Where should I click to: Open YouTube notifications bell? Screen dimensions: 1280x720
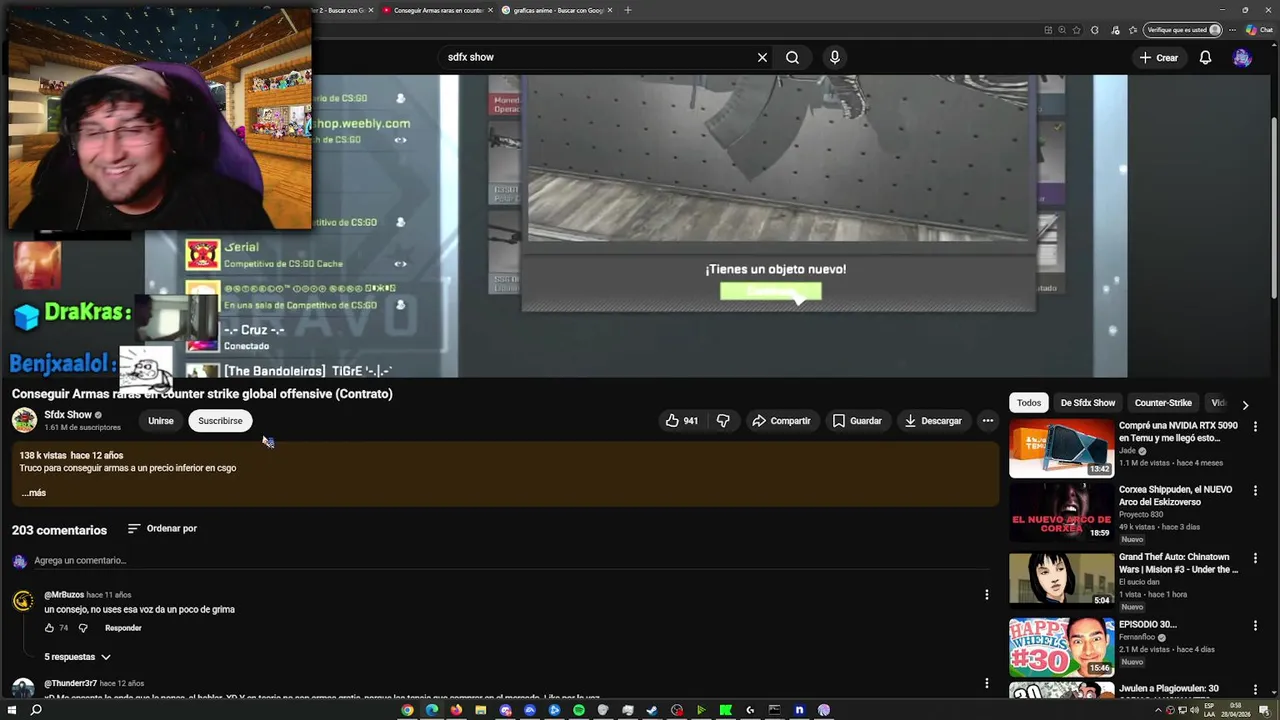[1205, 58]
